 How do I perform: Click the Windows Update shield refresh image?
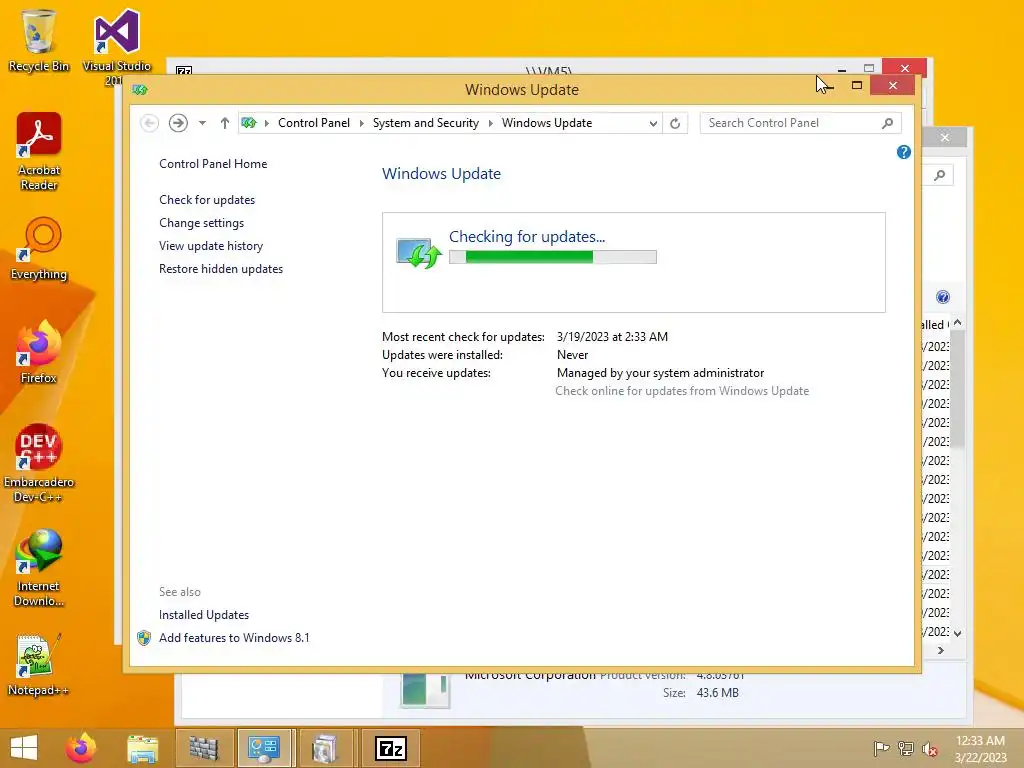pos(419,253)
